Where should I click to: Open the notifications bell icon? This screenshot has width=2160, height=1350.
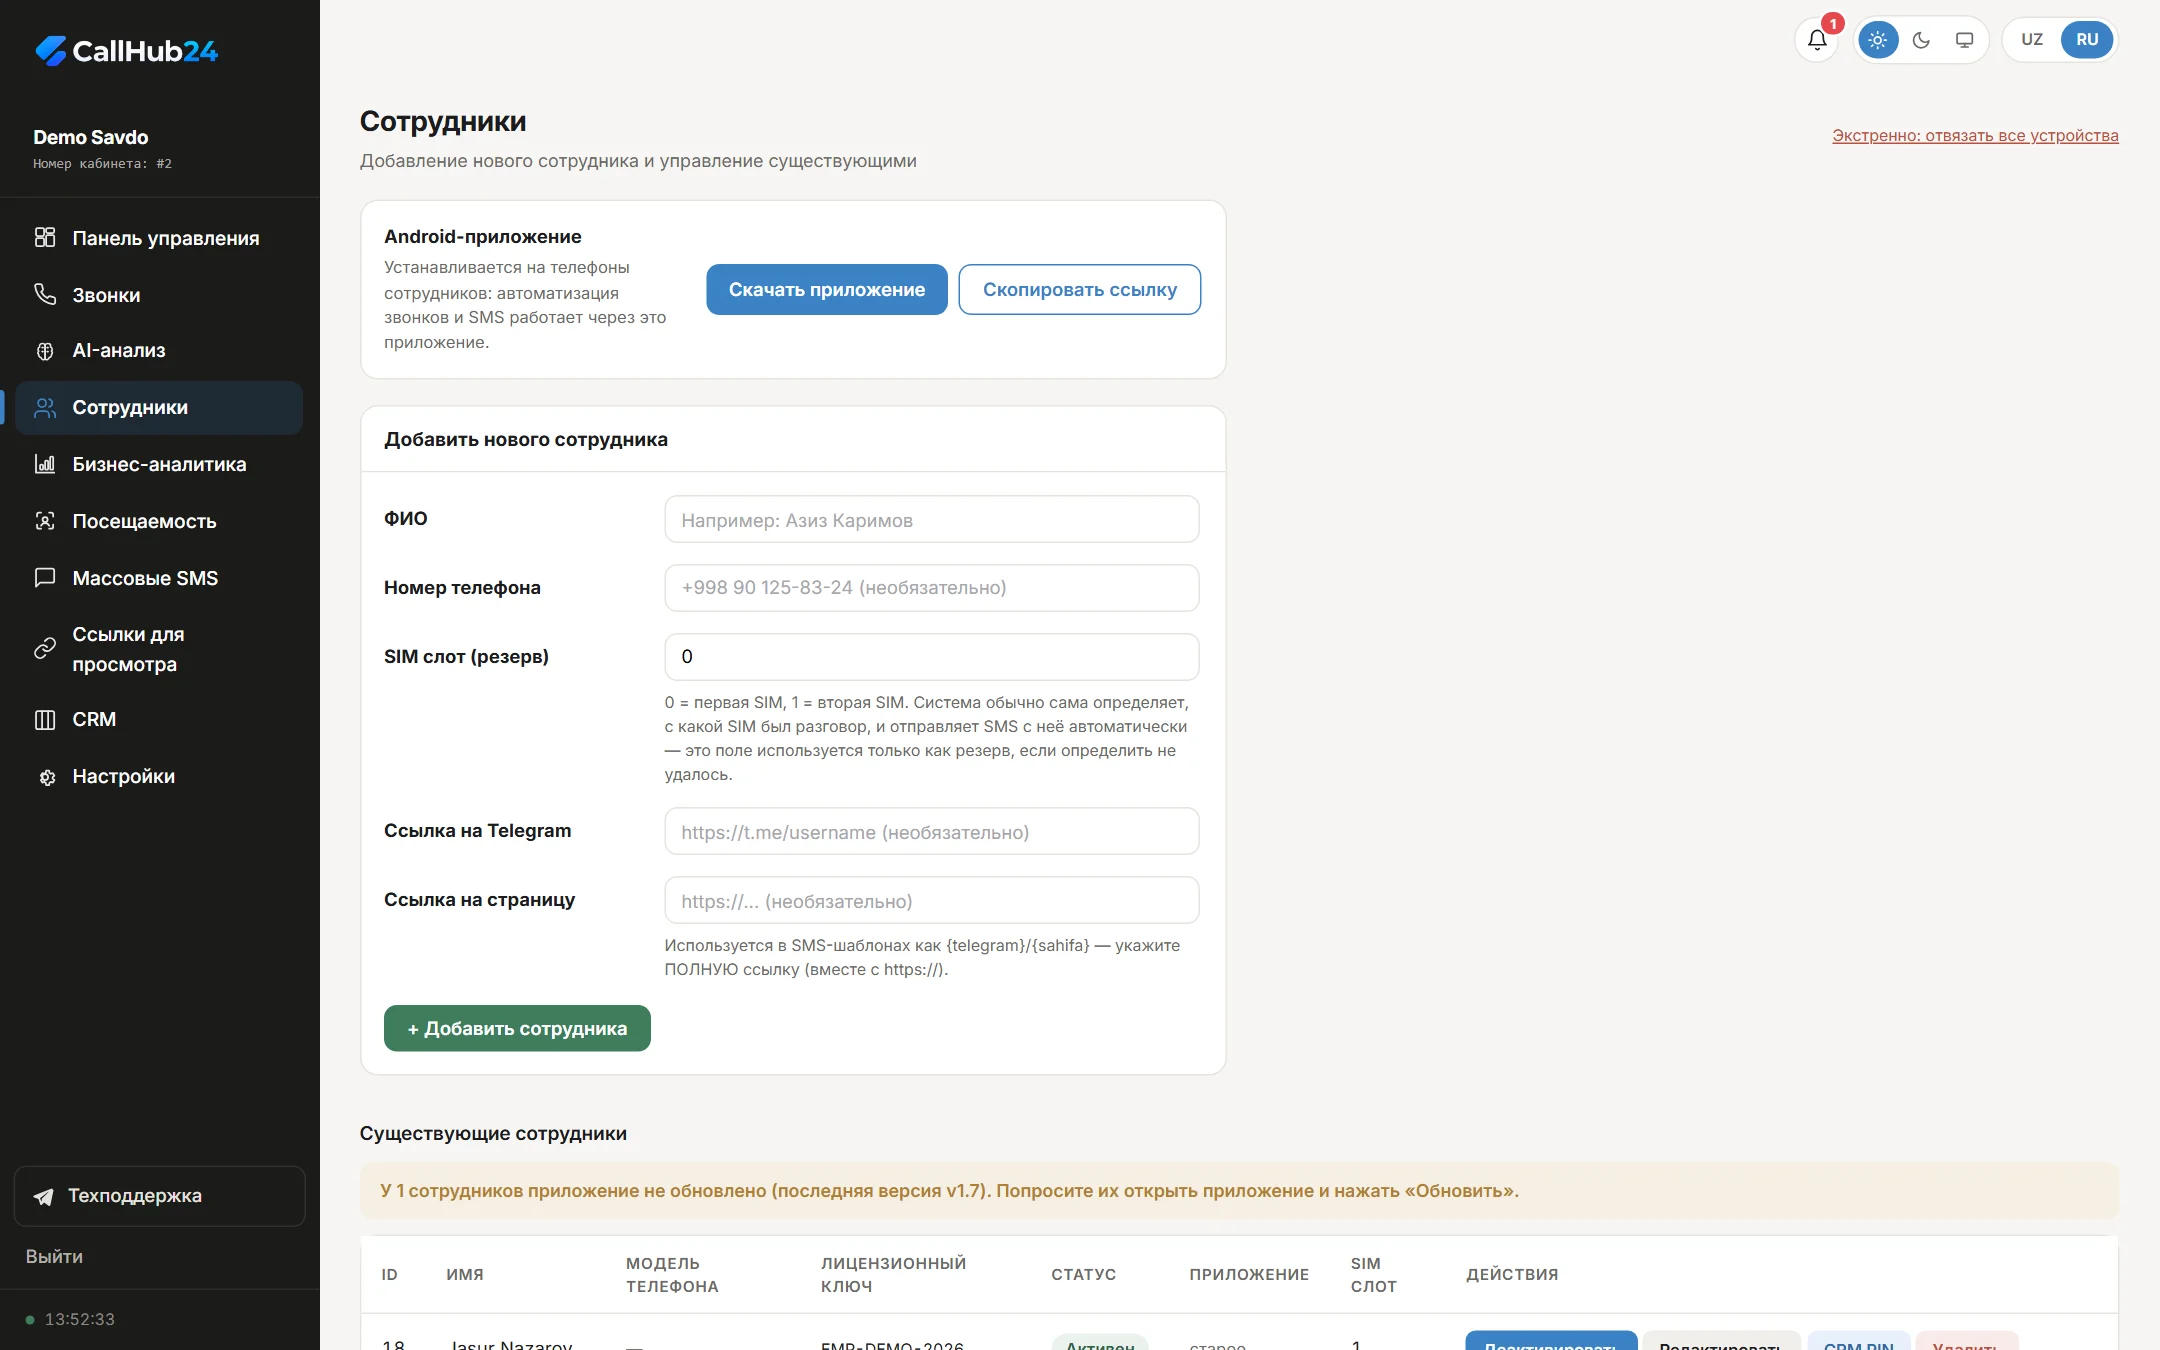[x=1817, y=40]
